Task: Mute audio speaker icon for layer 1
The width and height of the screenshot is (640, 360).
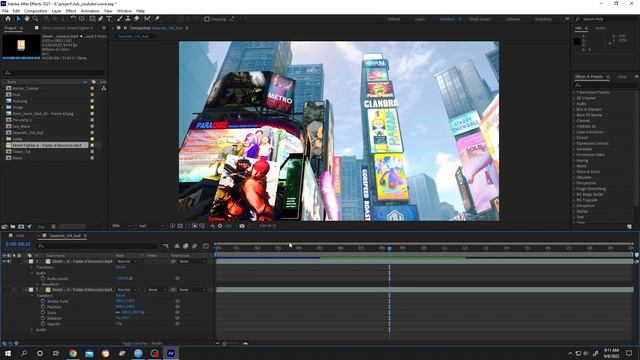Action: [9, 261]
